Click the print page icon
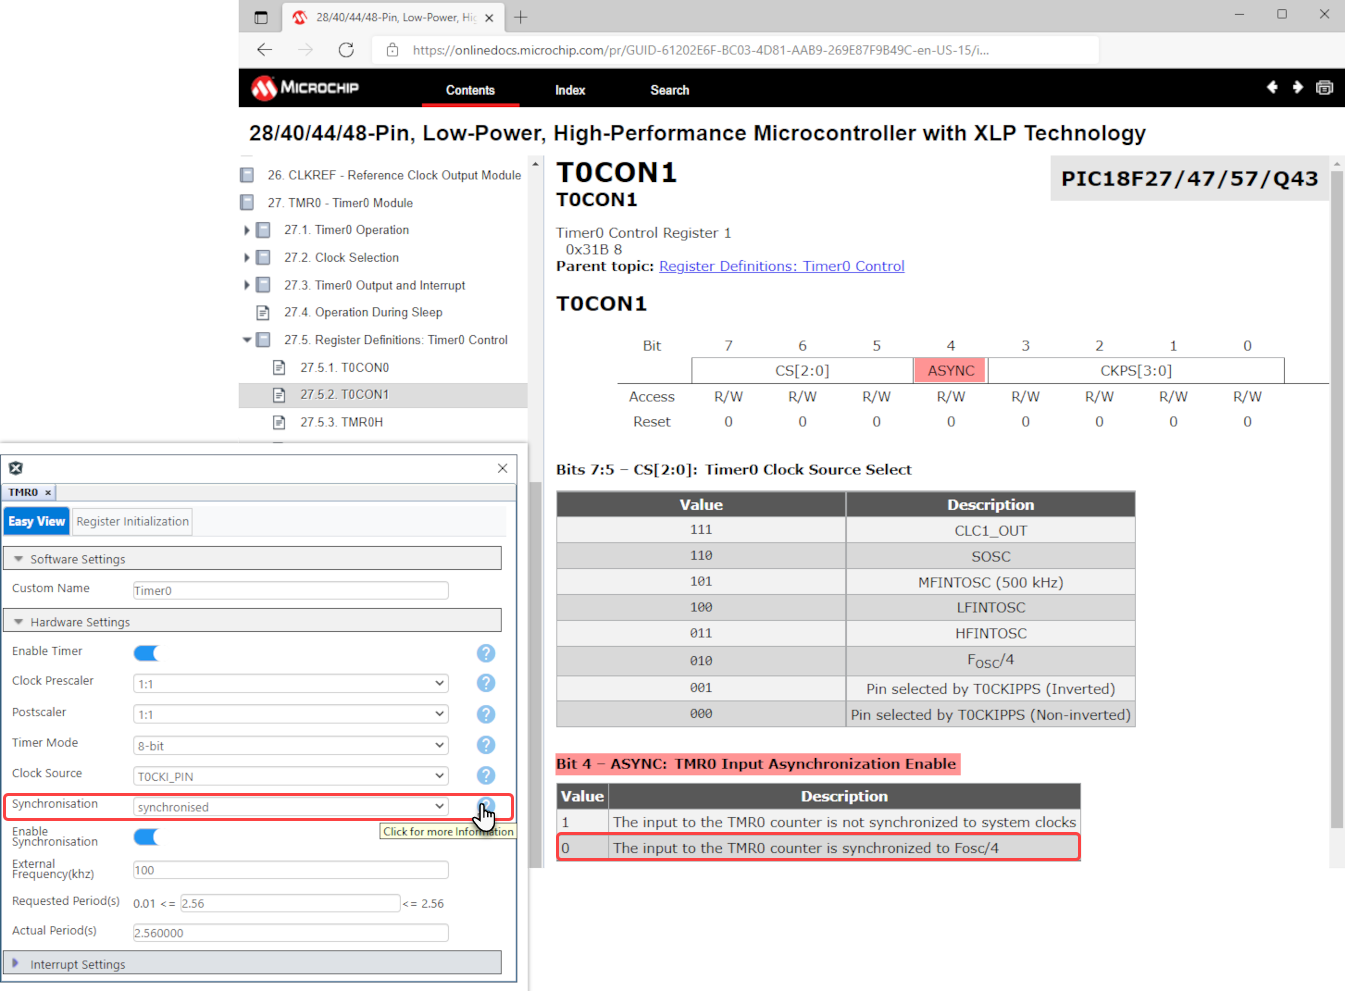 (x=1324, y=88)
